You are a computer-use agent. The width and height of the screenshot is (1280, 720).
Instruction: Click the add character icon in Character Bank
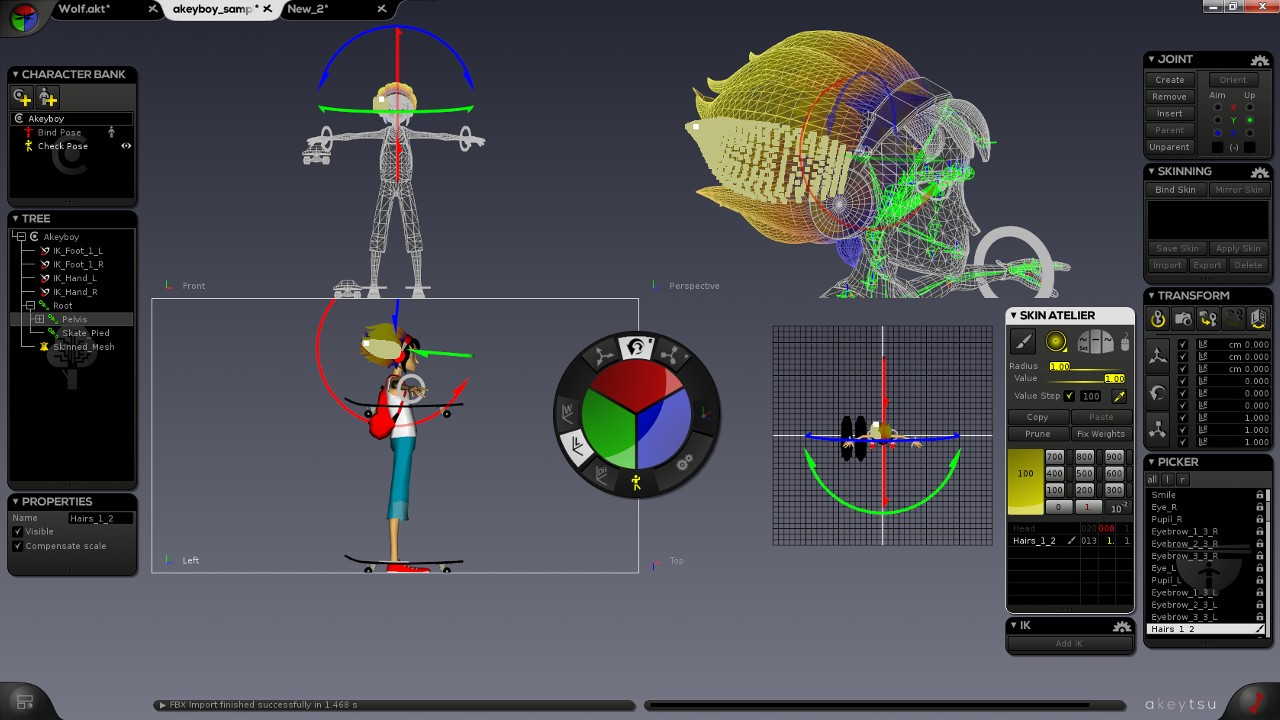tap(22, 97)
